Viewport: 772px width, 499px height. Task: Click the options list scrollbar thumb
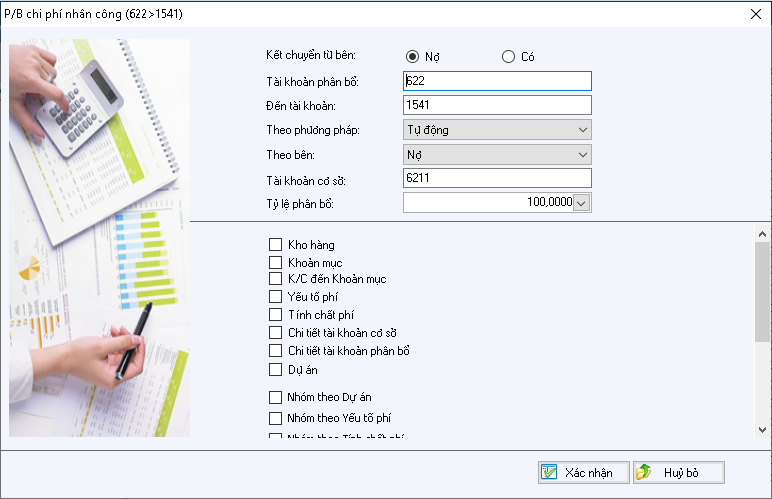pyautogui.click(x=762, y=291)
